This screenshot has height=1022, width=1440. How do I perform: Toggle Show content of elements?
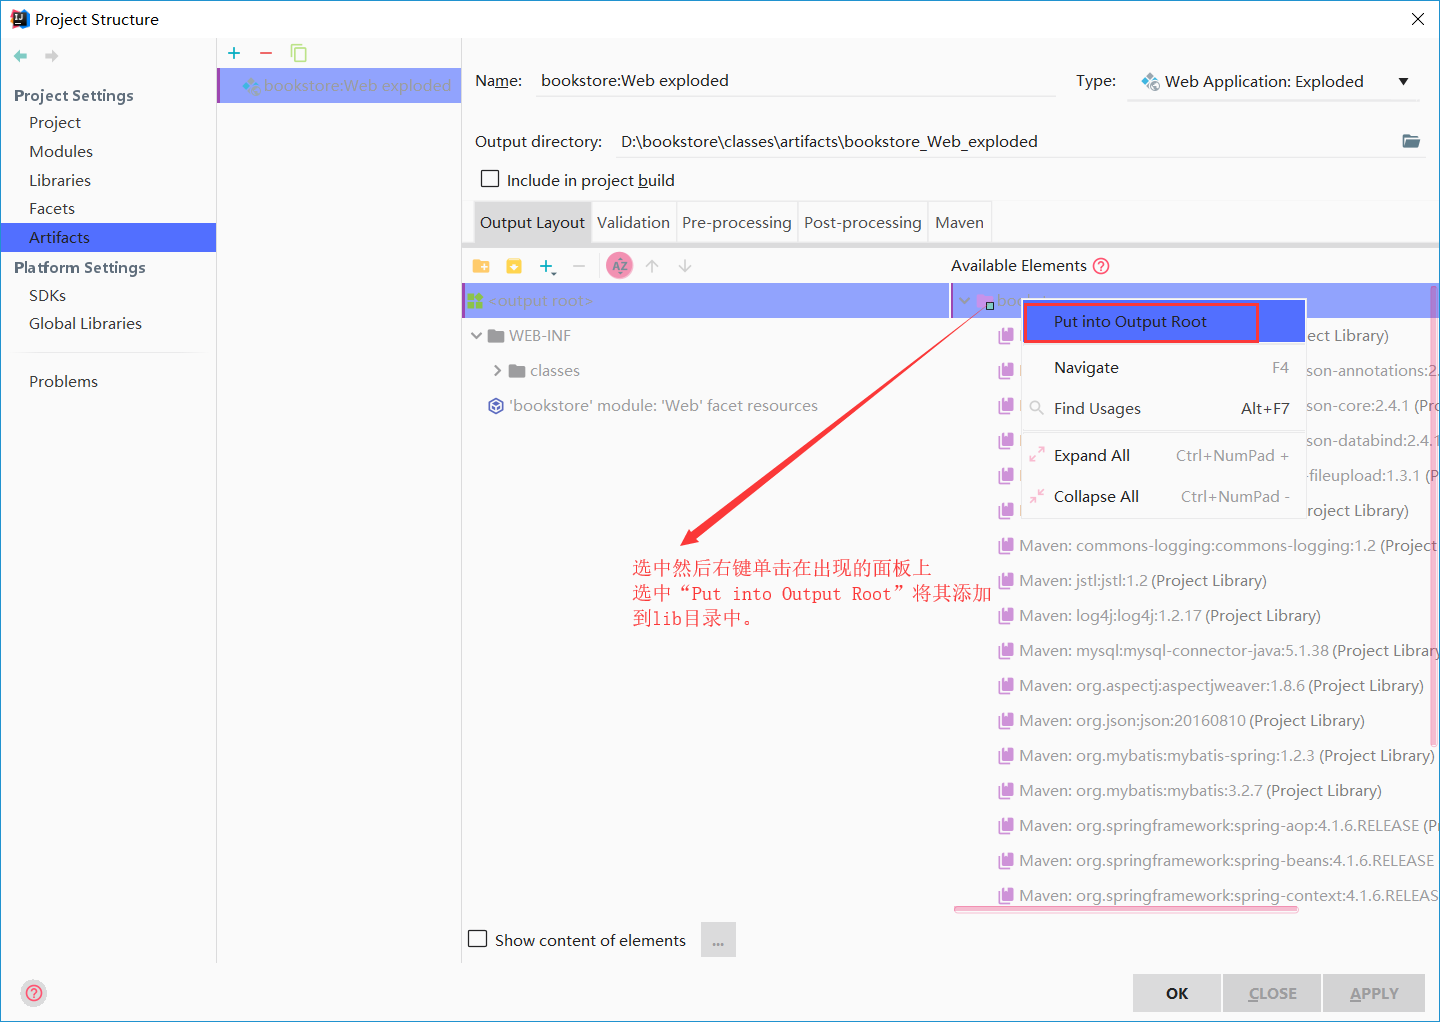478,939
